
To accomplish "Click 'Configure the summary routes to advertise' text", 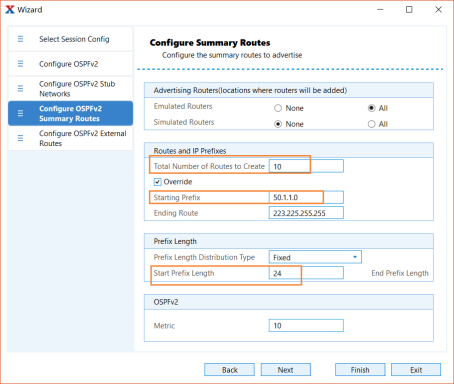I will (232, 55).
